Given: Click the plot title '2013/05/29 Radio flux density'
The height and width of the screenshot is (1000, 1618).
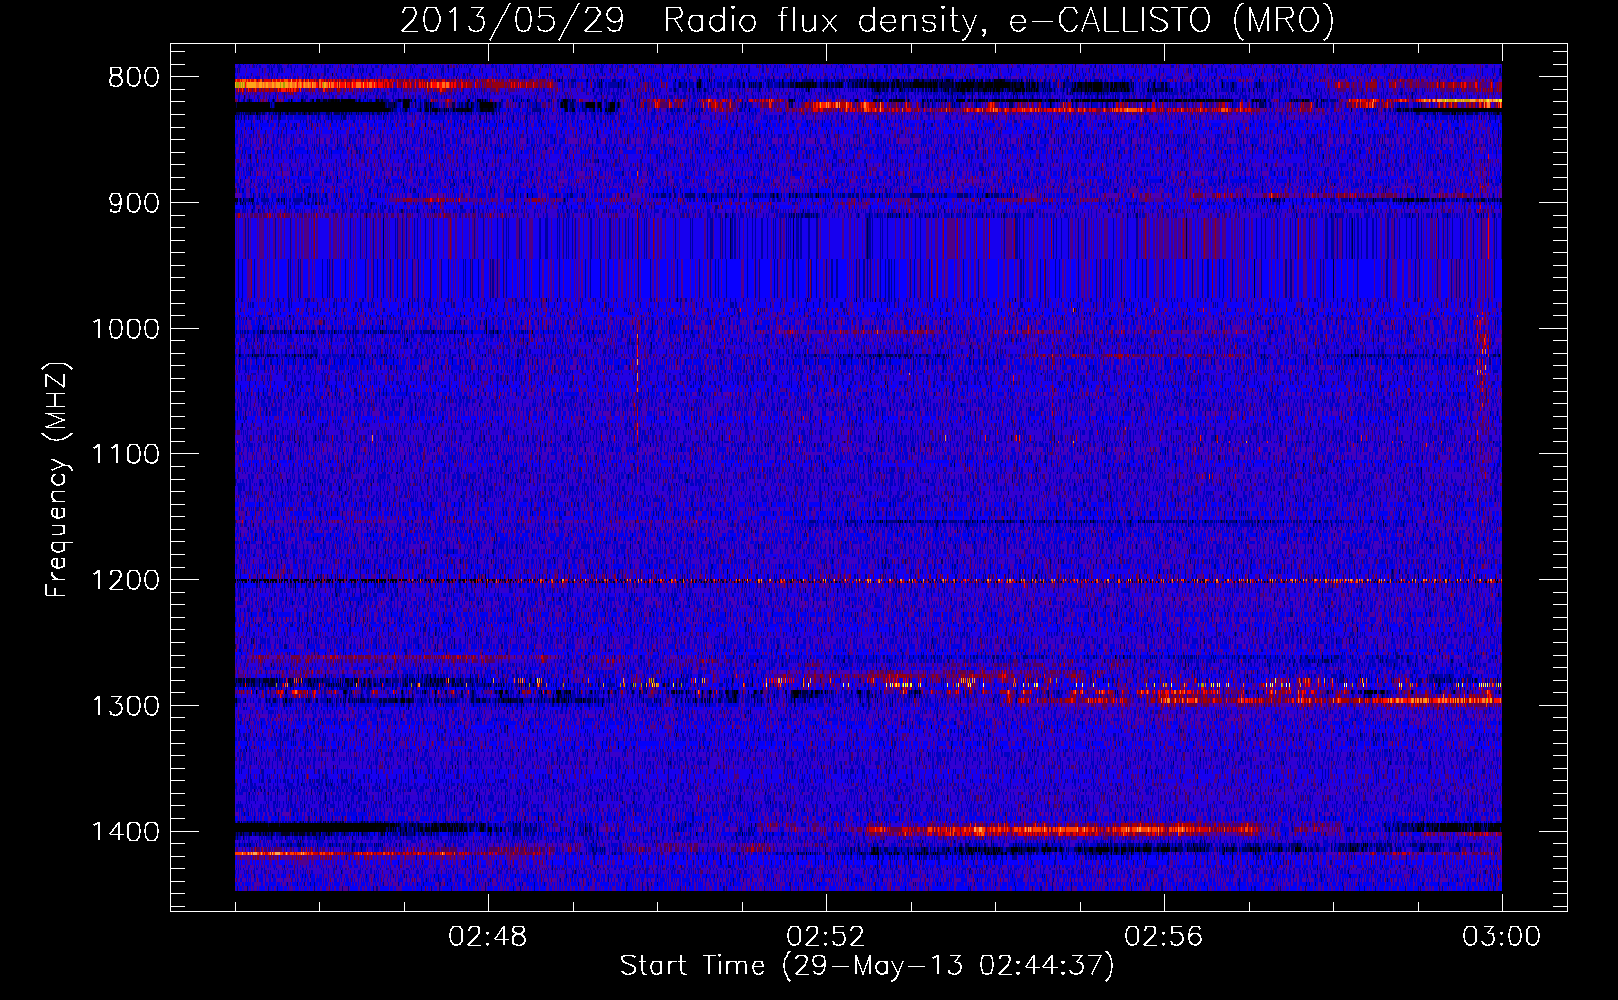Looking at the screenshot, I should pos(867,20).
